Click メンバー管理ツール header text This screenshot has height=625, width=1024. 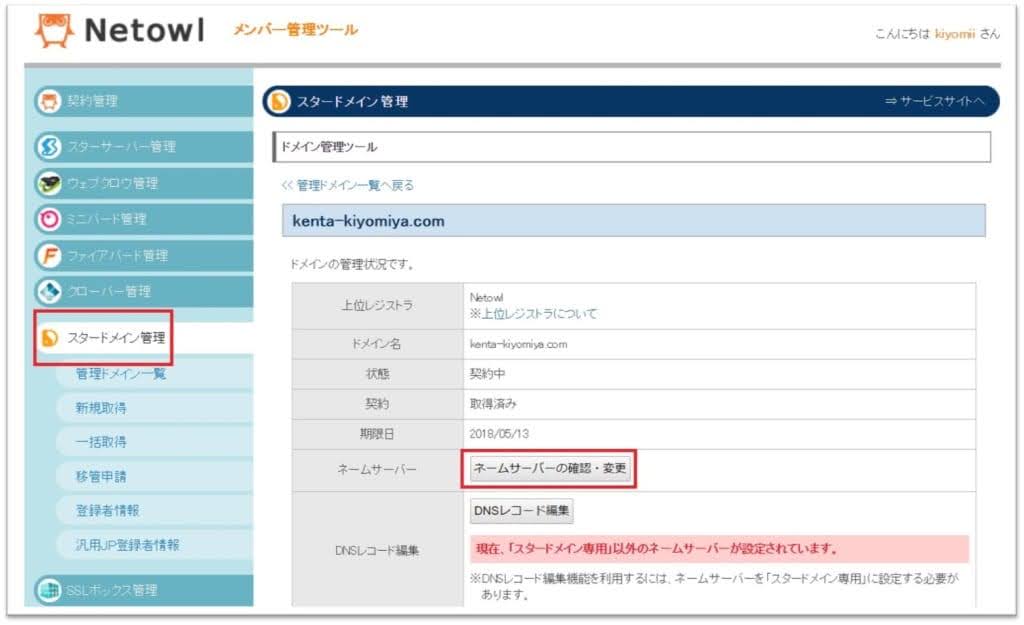(x=295, y=29)
